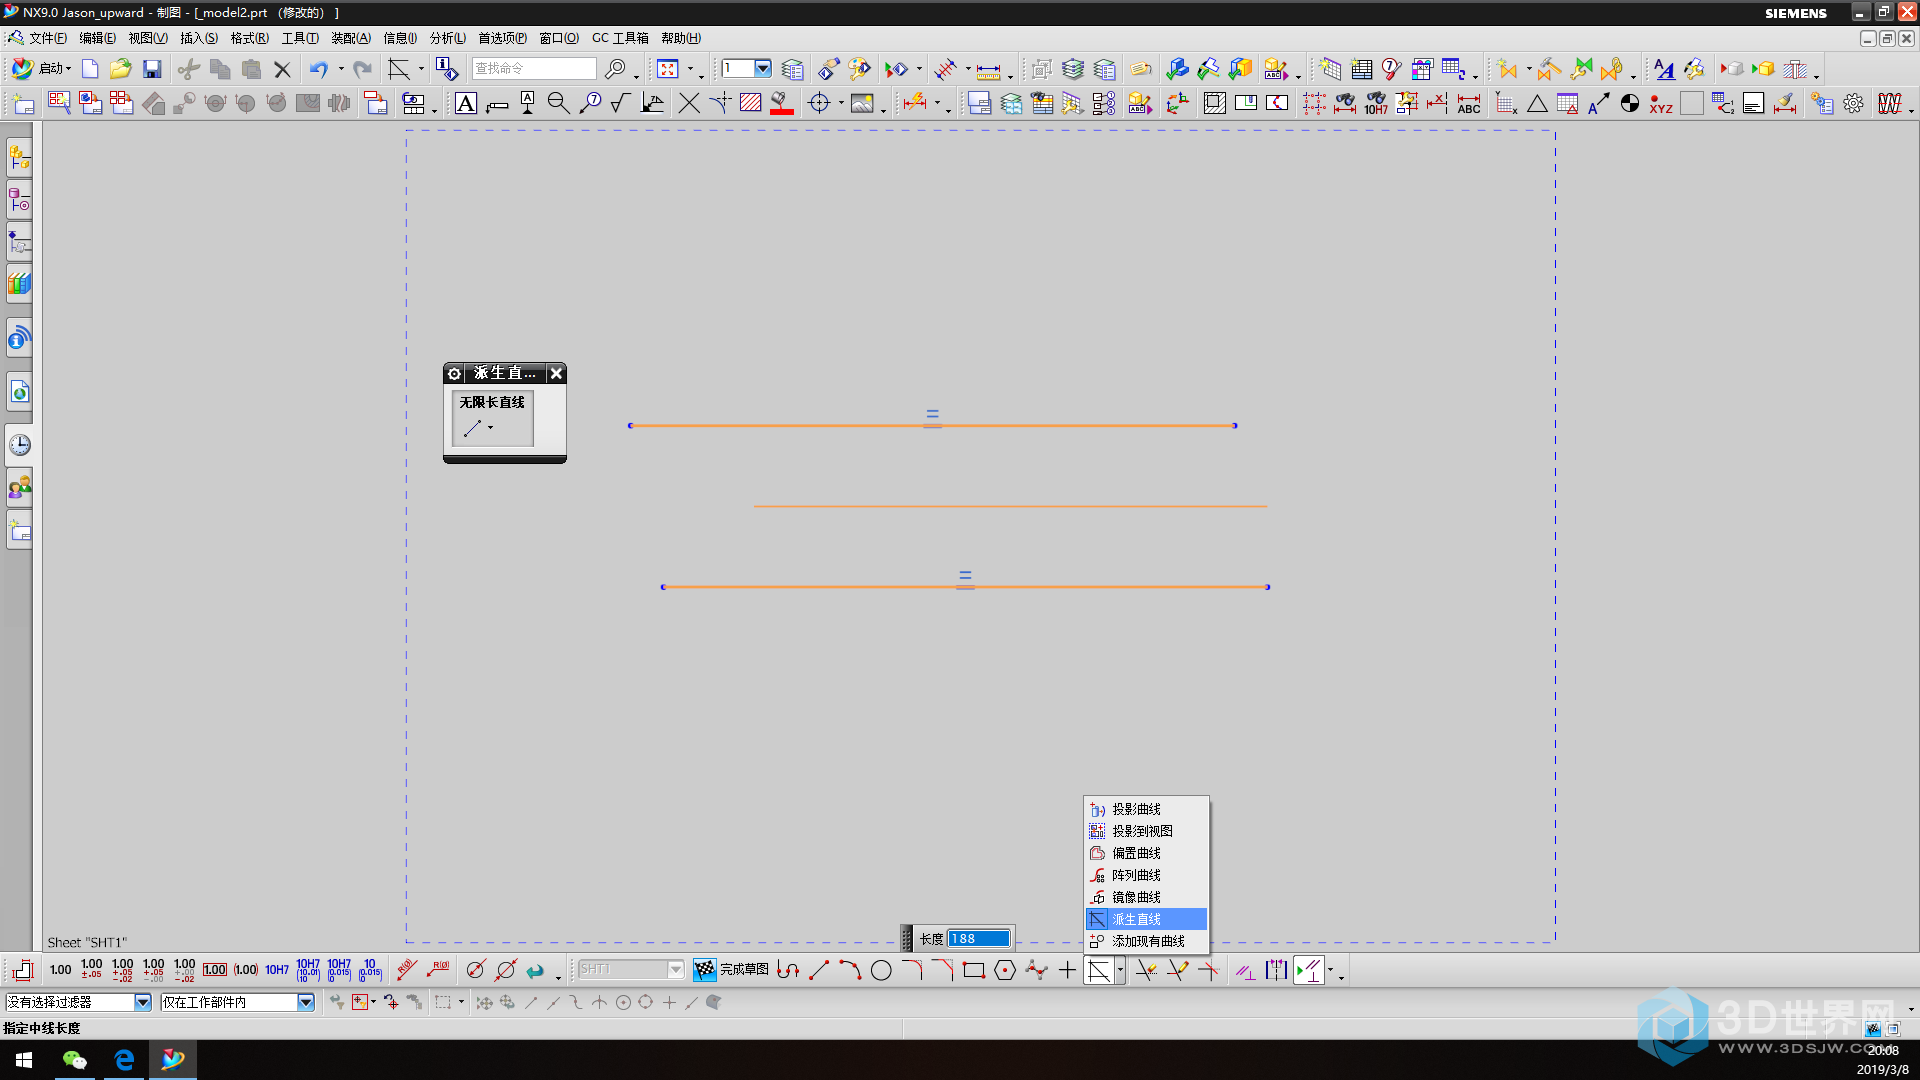Select the Line sketch tool
The image size is (1920, 1080).
click(x=819, y=970)
